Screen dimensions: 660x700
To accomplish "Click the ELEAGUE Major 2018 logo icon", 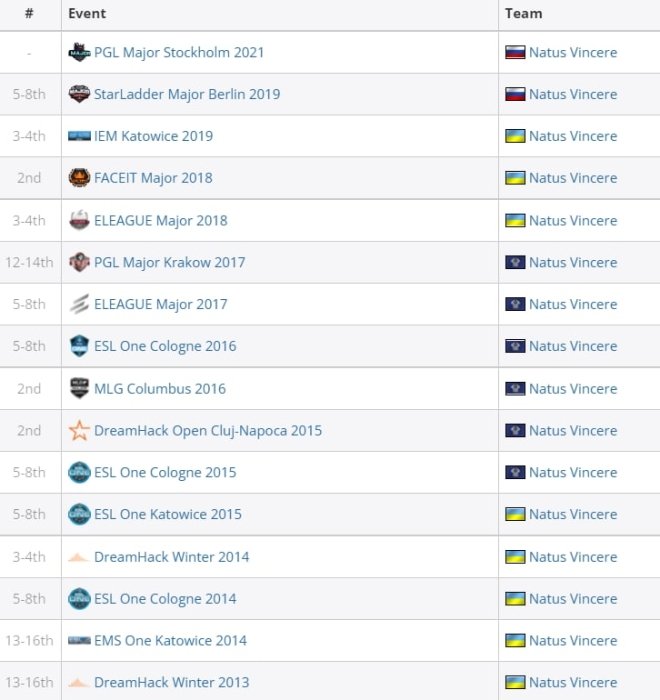I will (x=79, y=220).
